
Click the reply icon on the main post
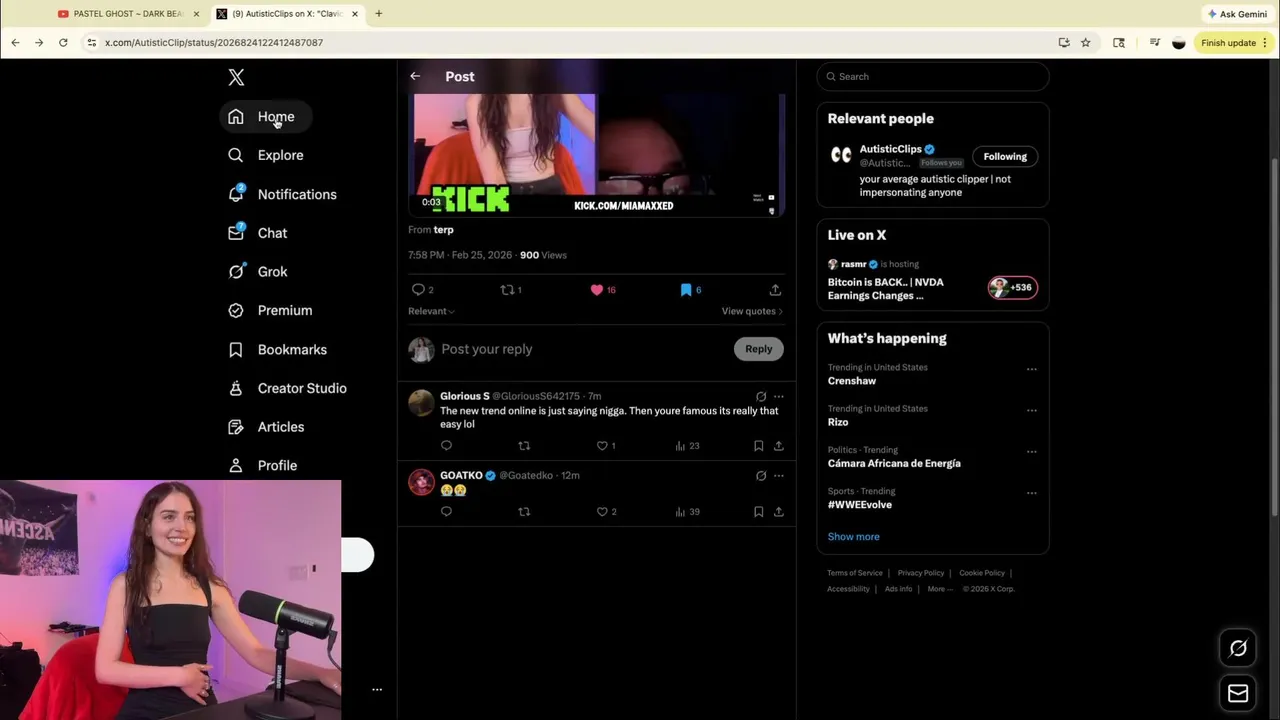pos(418,290)
